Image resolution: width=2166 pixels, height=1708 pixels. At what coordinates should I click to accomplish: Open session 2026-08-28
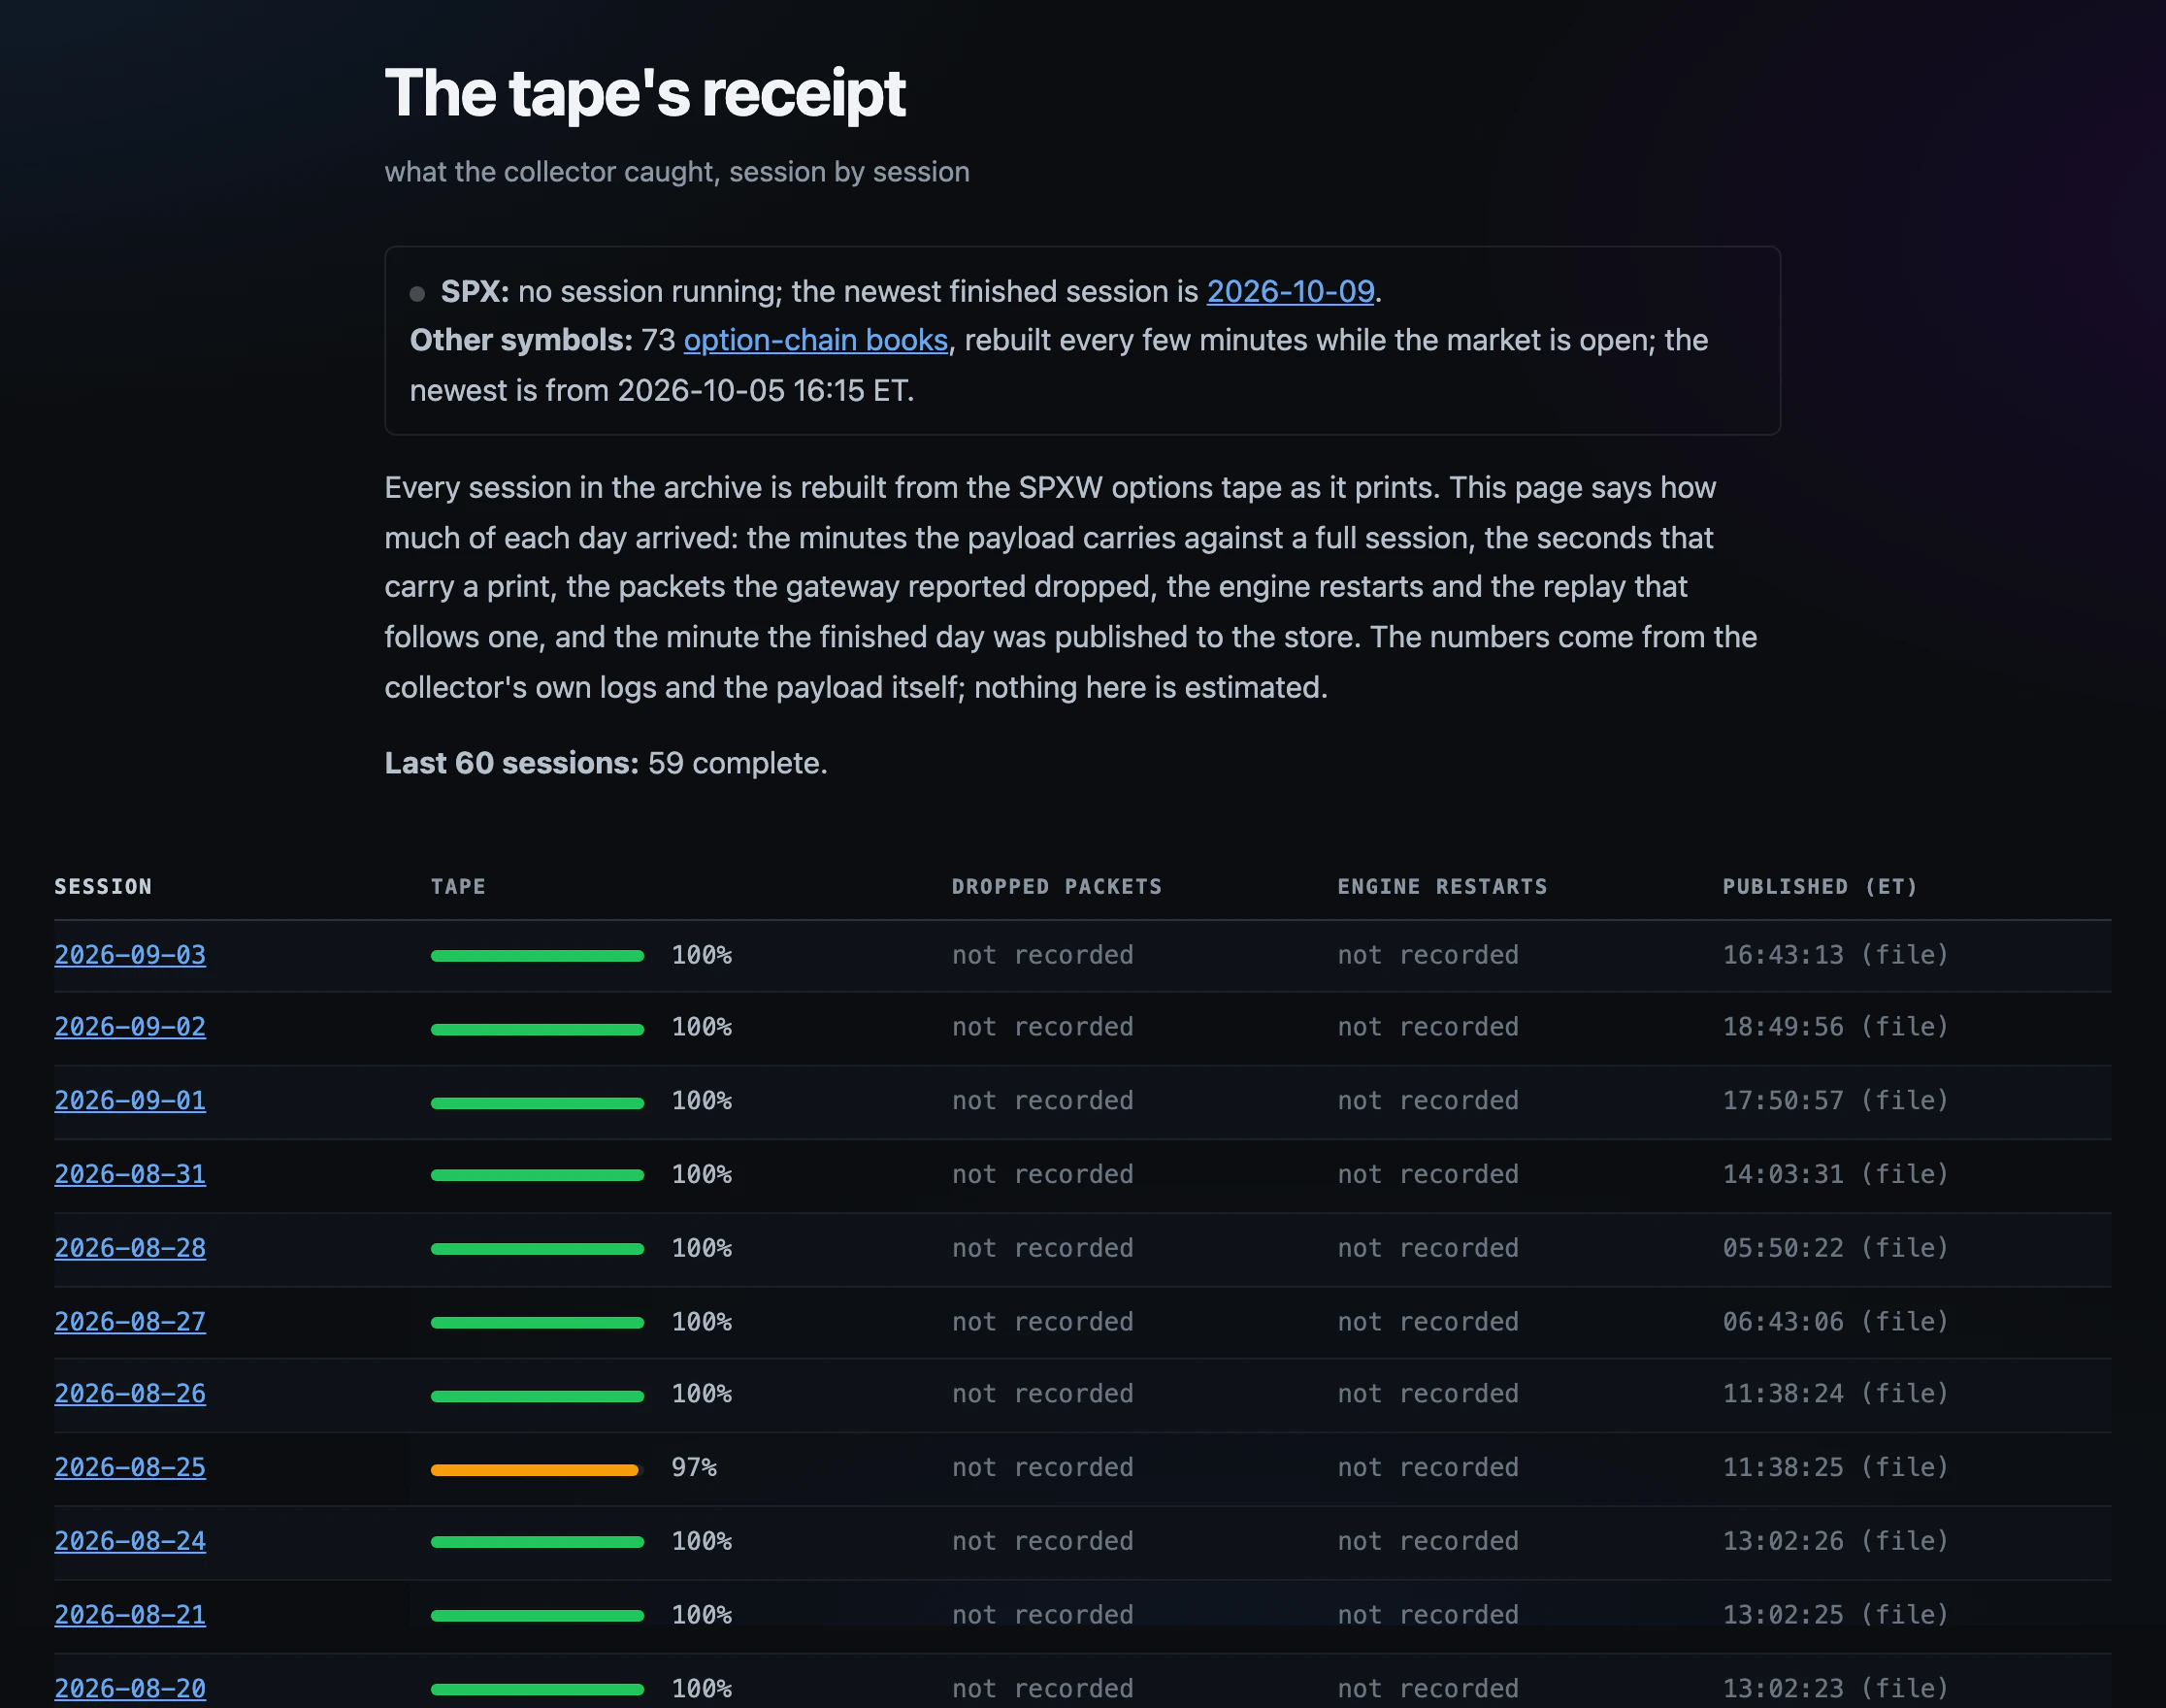130,1248
